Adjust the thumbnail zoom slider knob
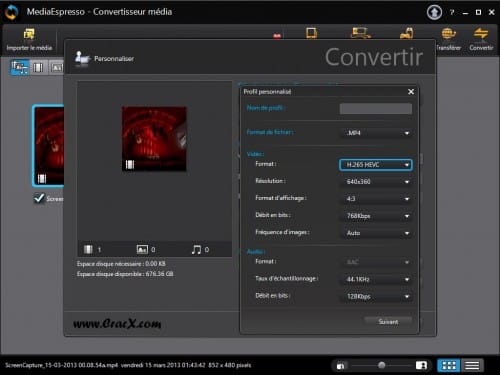500x375 pixels. (382, 365)
